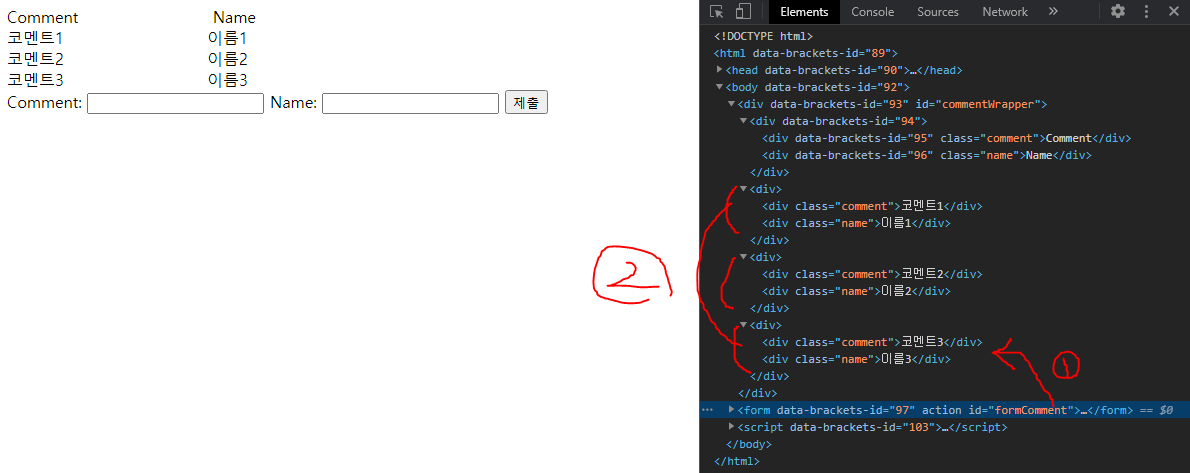Click the ellipsis beside the form node
Screen dimensions: 1190x473
(x=707, y=409)
